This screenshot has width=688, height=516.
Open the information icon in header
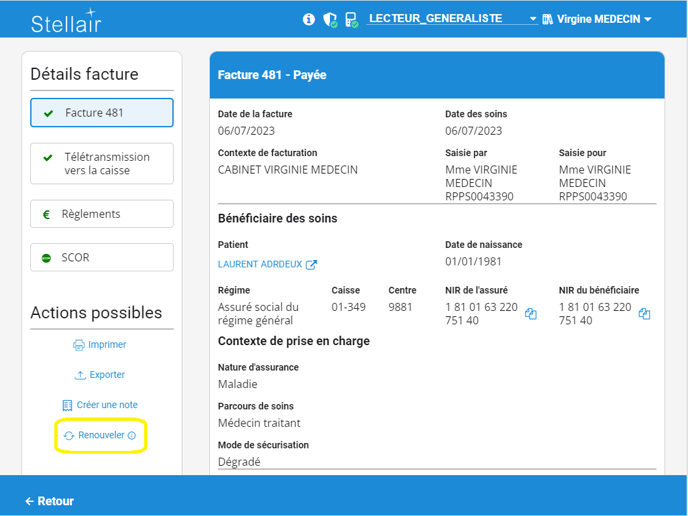click(309, 19)
